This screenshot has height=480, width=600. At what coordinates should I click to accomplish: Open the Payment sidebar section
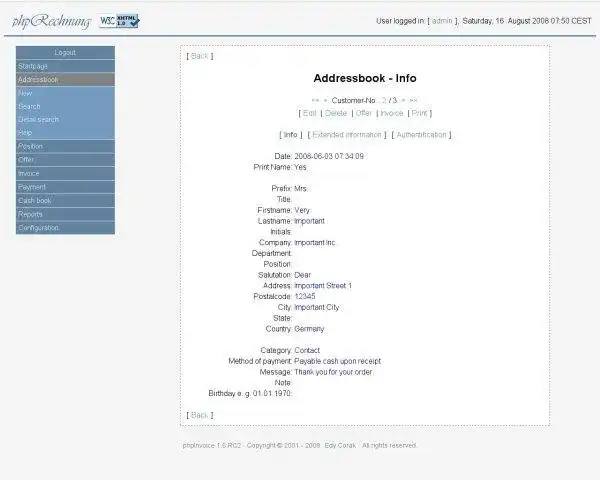pos(65,187)
